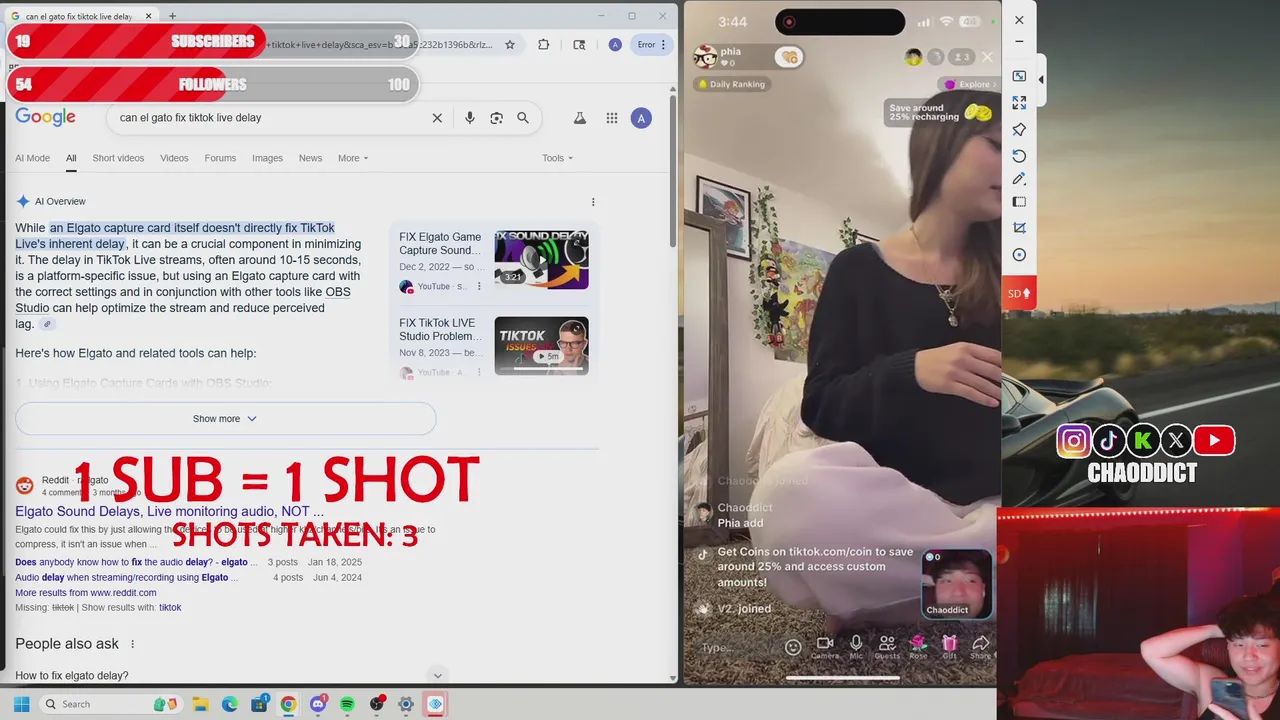Click the Type... chat input in TikTok
1280x720 pixels.
[x=735, y=648]
